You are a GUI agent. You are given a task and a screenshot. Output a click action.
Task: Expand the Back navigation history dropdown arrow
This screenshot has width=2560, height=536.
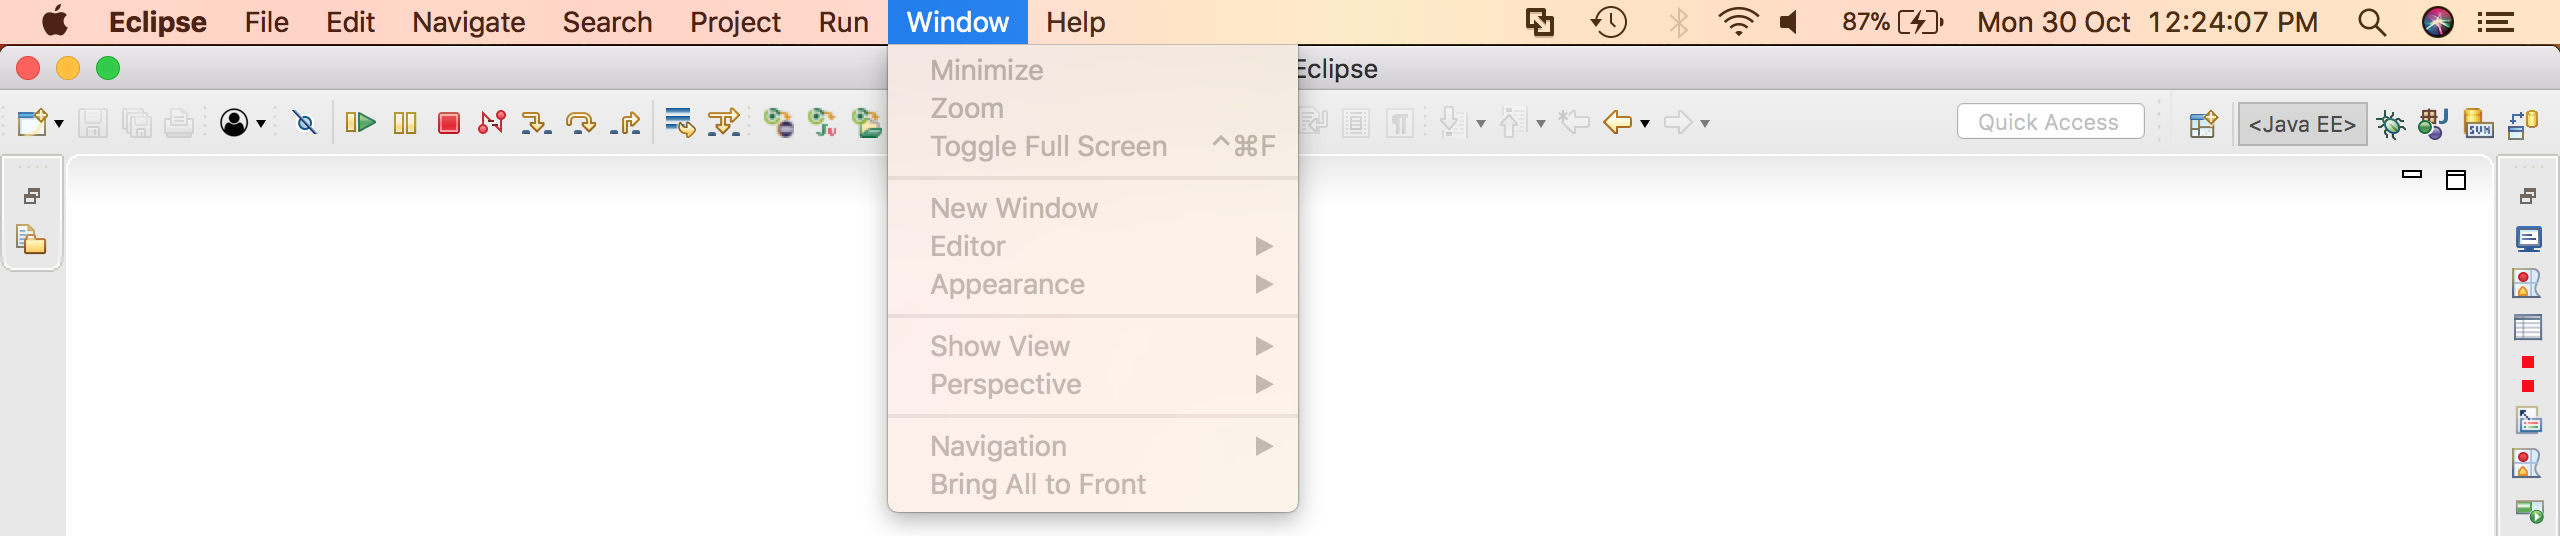click(x=1645, y=124)
